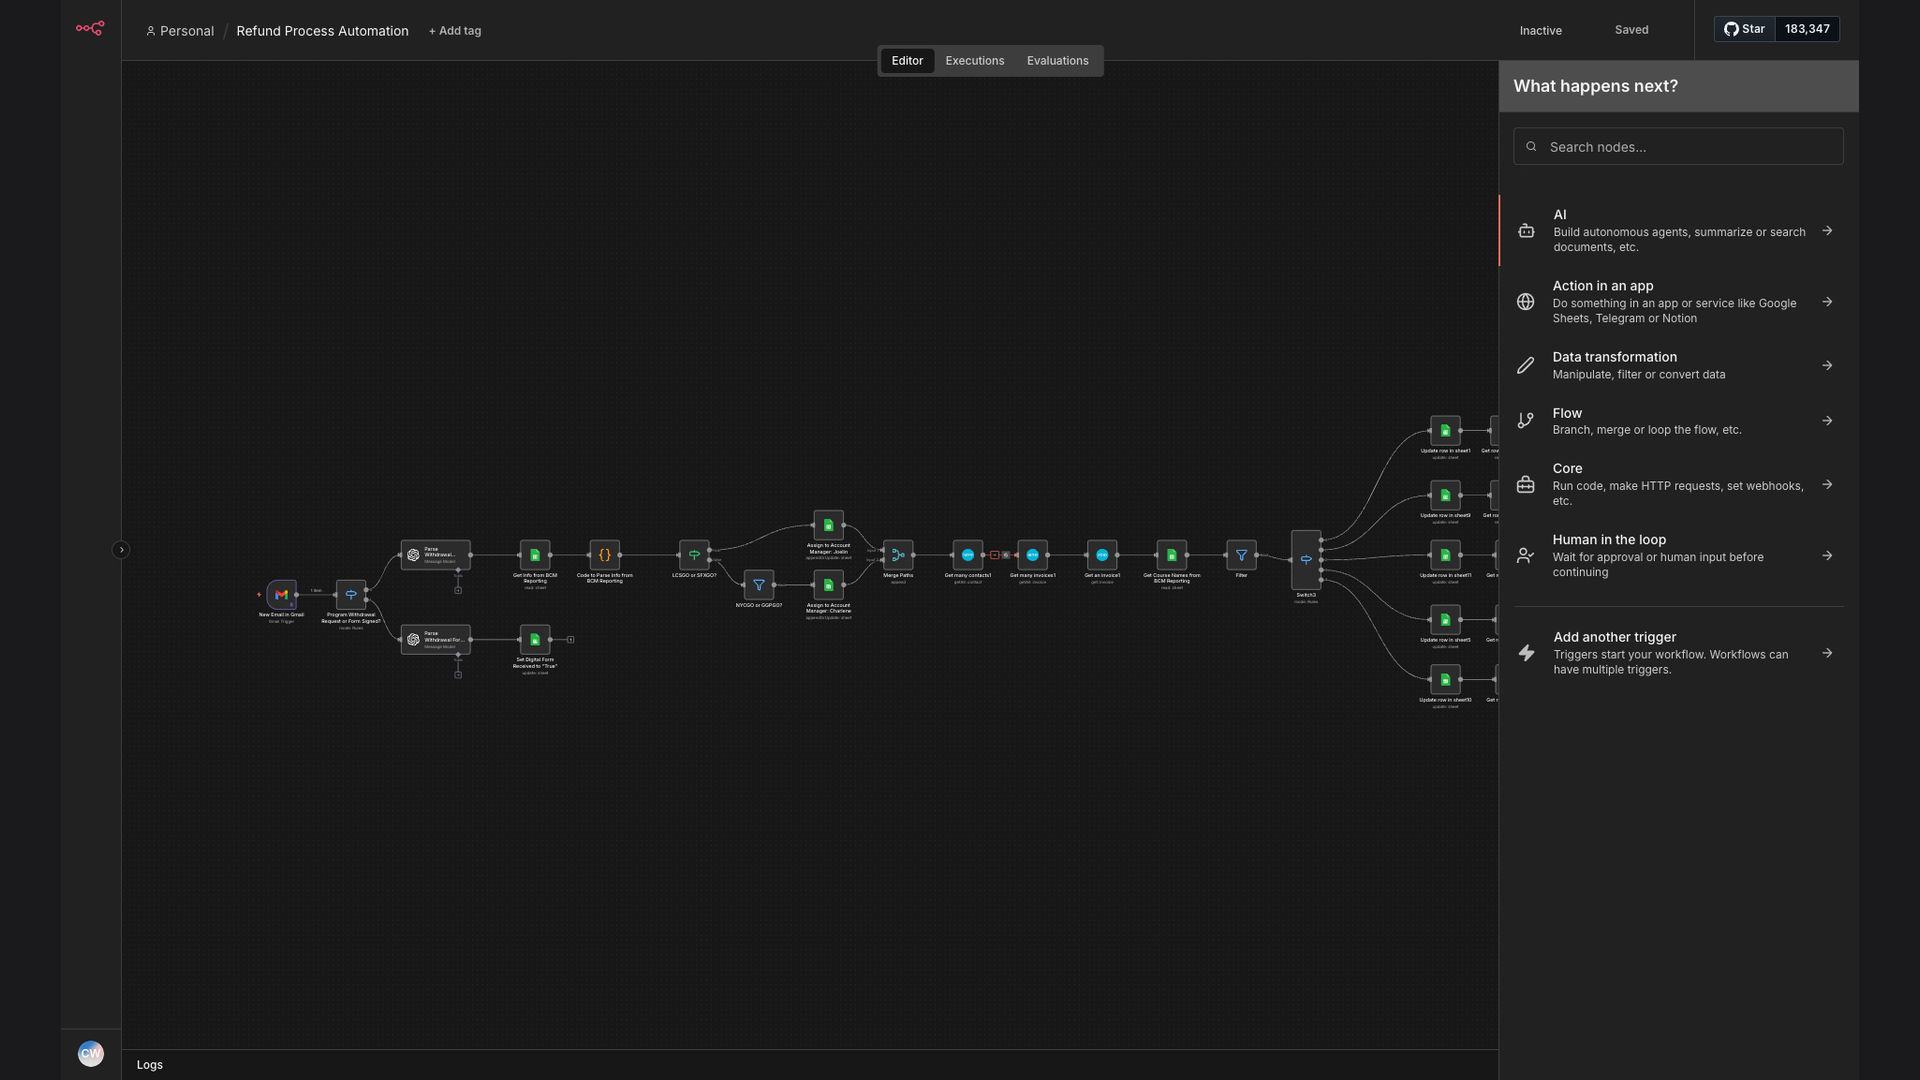Click the GitHub Star button
This screenshot has height=1080, width=1920.
pos(1744,29)
